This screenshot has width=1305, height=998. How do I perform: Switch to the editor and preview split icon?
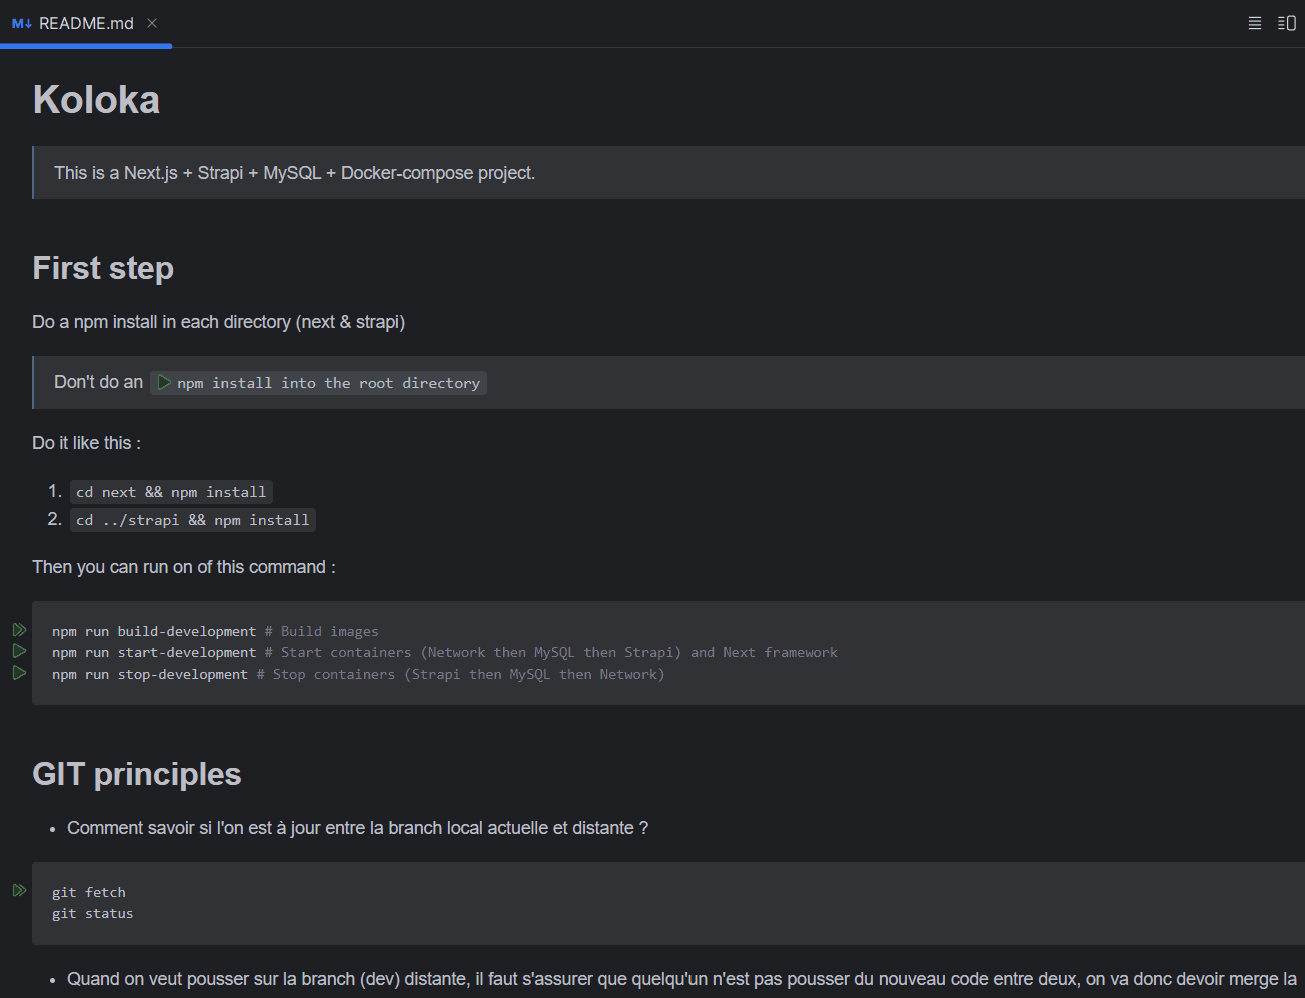point(1287,23)
